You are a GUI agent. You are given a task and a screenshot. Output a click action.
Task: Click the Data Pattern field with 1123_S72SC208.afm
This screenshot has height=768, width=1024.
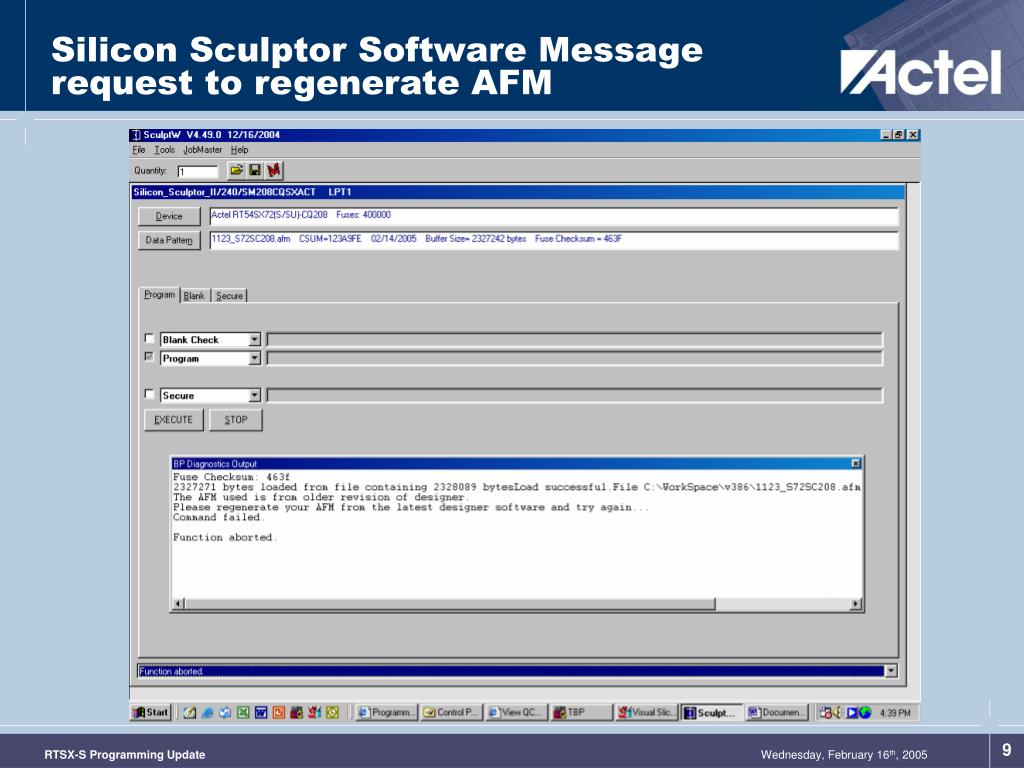(x=554, y=240)
